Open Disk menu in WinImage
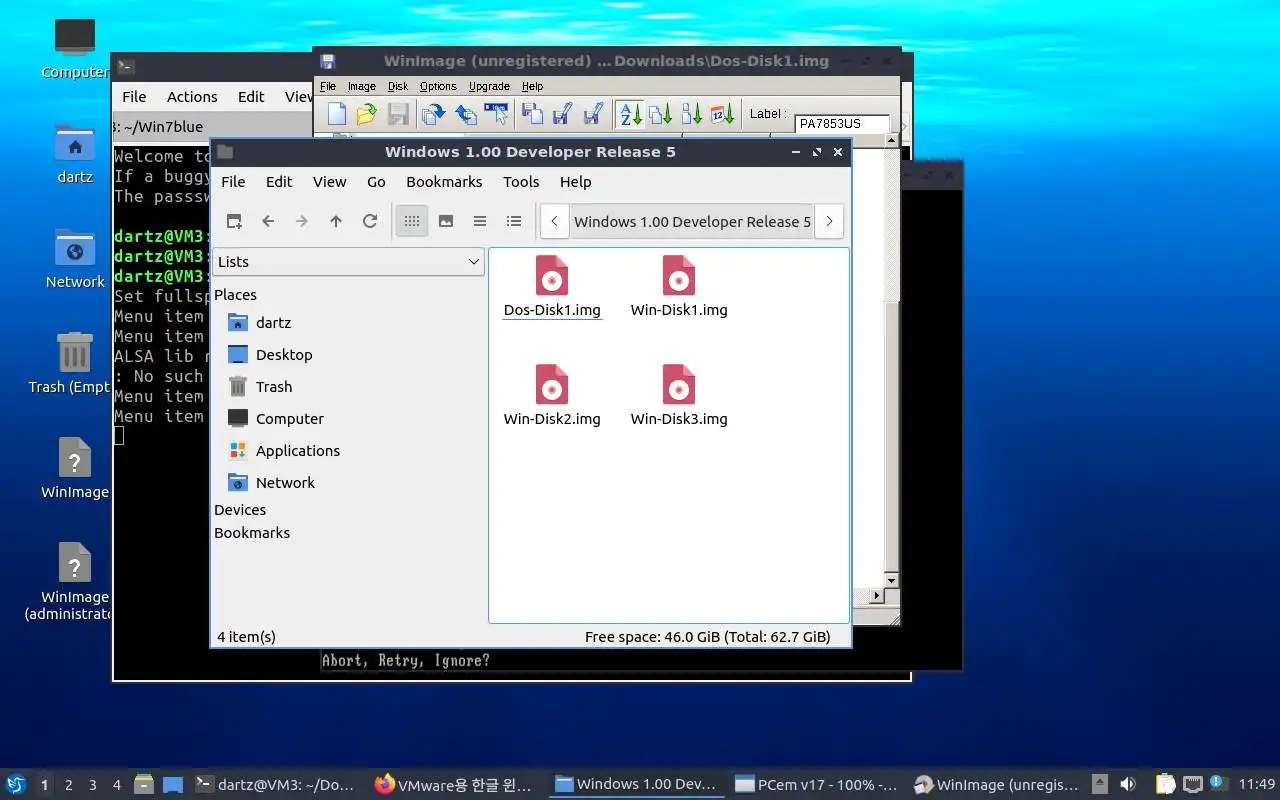1280x800 pixels. pyautogui.click(x=398, y=87)
